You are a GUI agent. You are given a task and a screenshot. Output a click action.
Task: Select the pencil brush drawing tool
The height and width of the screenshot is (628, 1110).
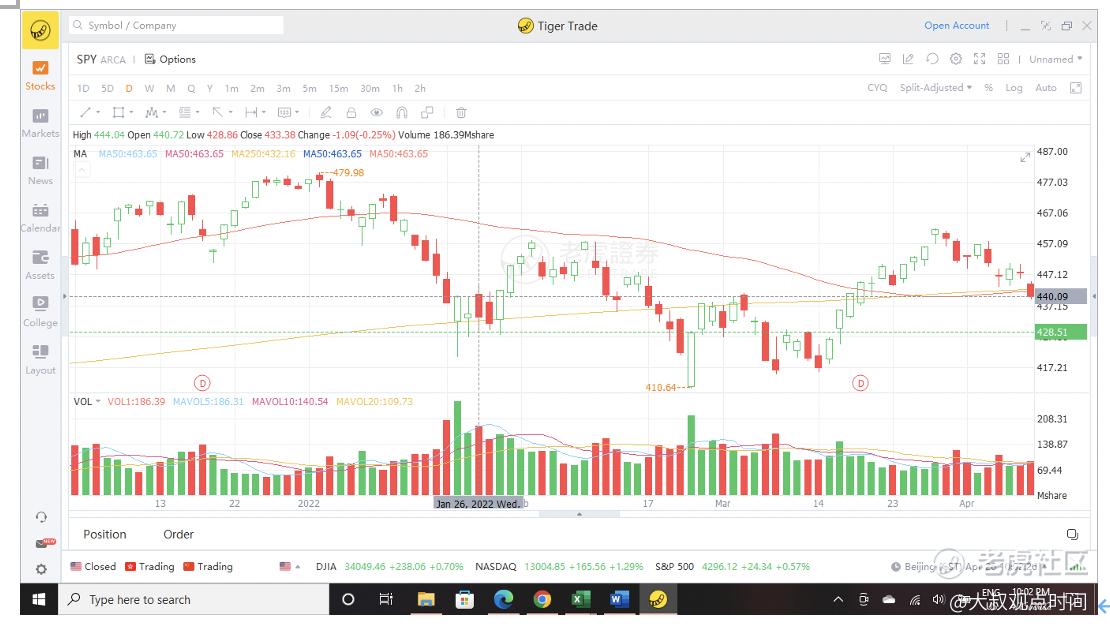point(326,113)
